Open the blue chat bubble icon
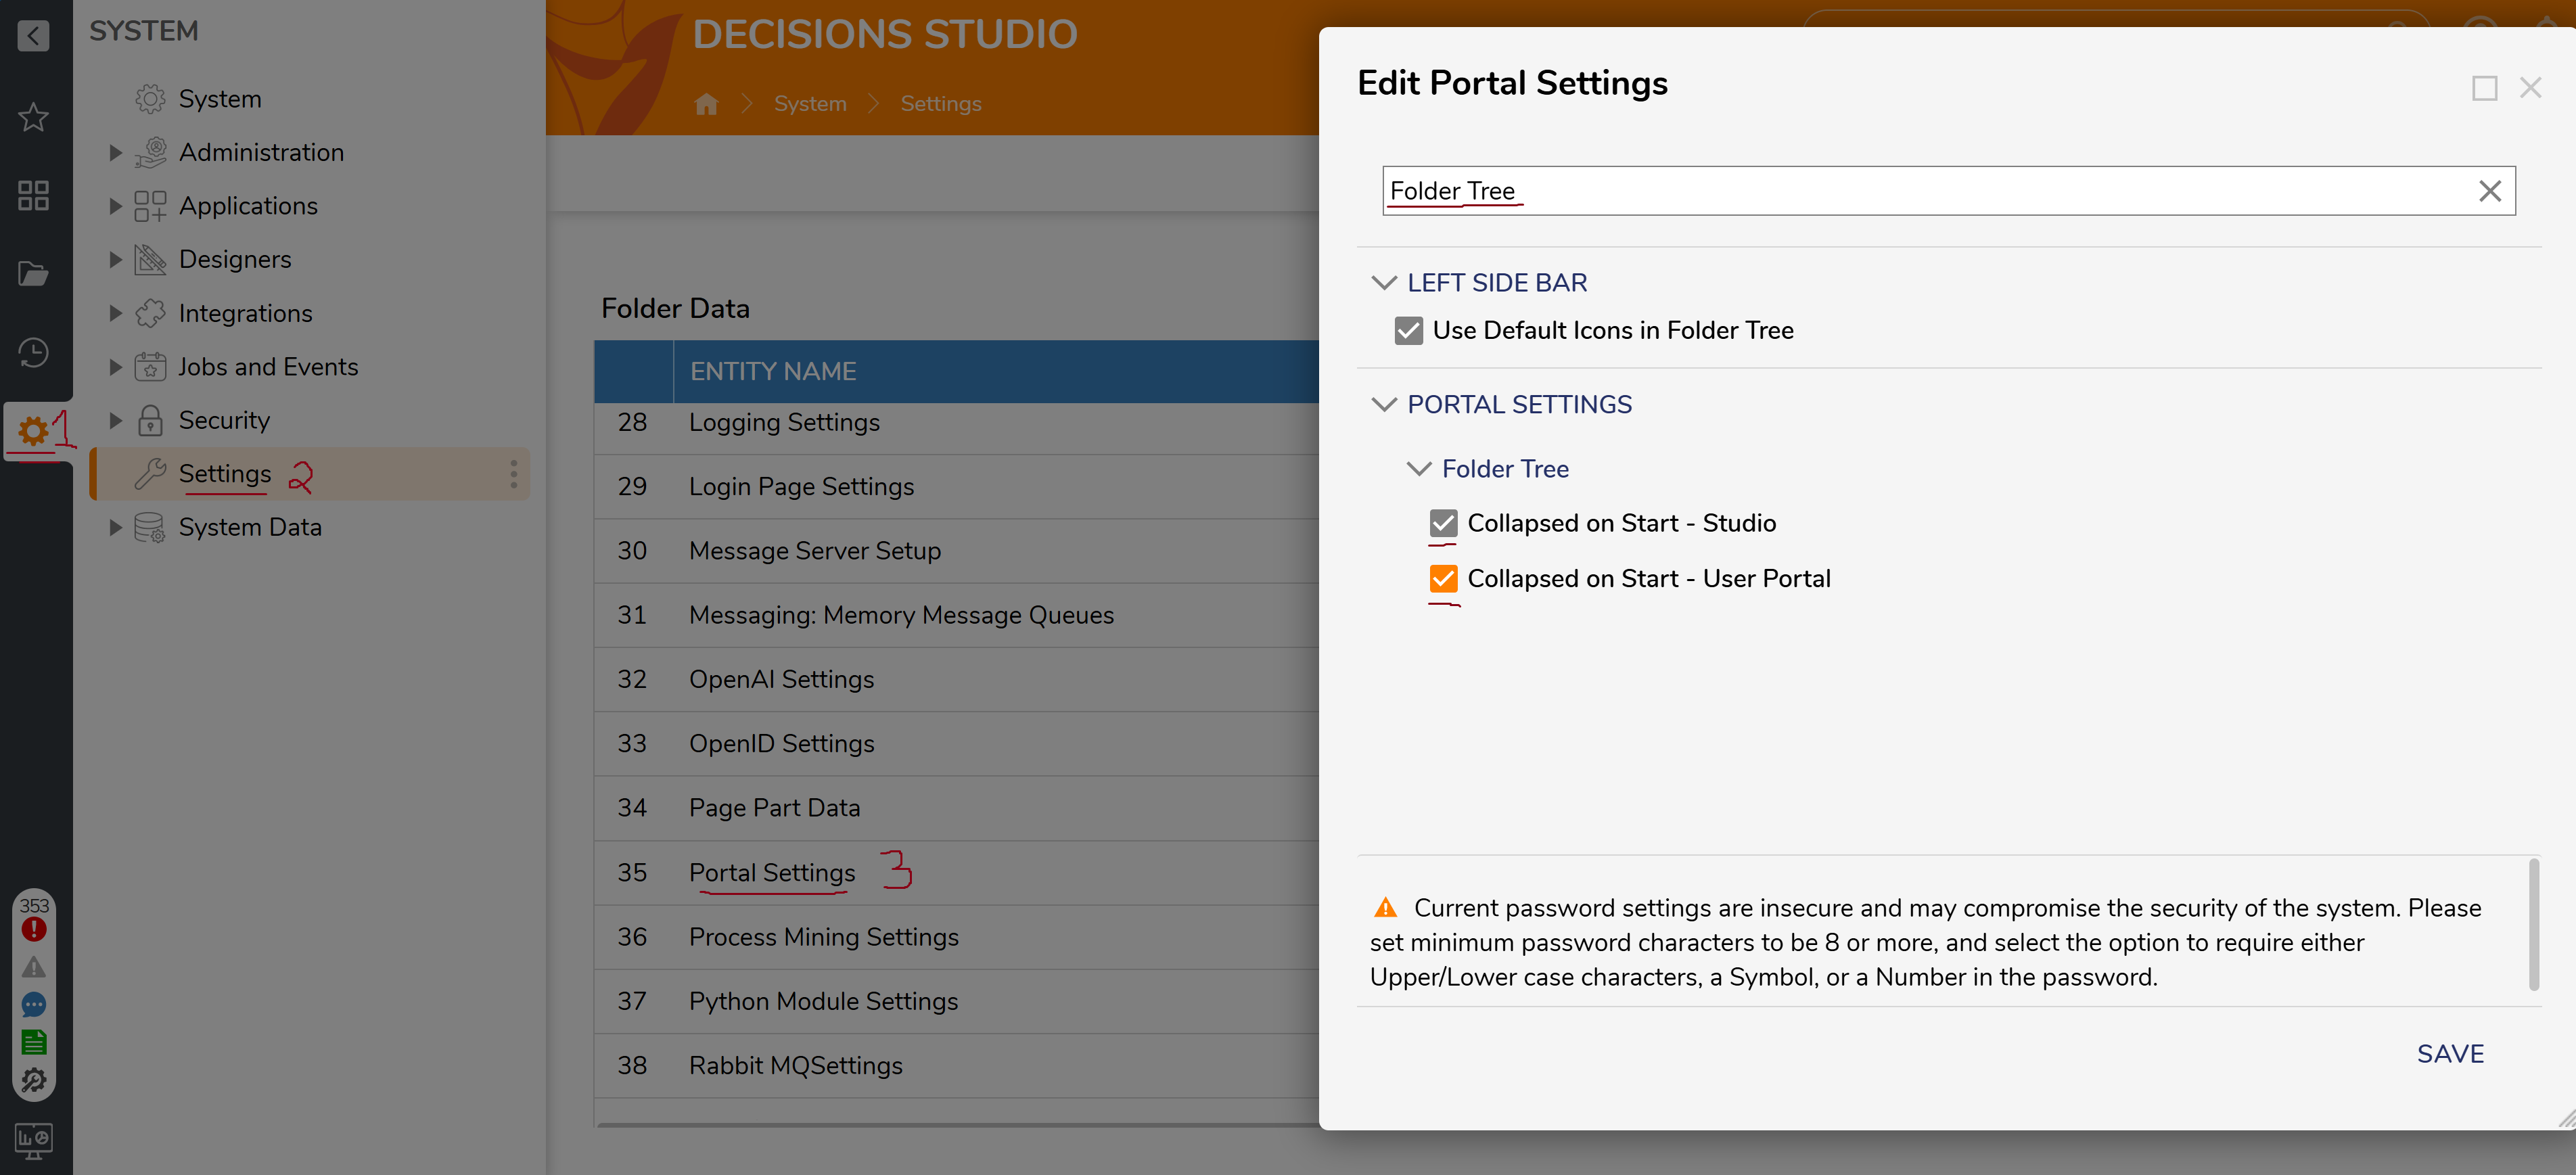Viewport: 2576px width, 1175px height. point(34,1004)
